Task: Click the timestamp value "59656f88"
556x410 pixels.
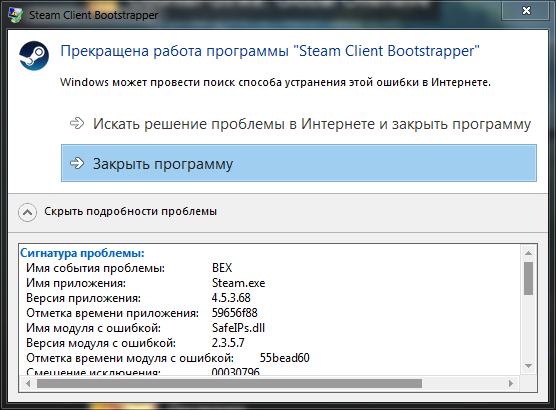Action: tap(235, 312)
